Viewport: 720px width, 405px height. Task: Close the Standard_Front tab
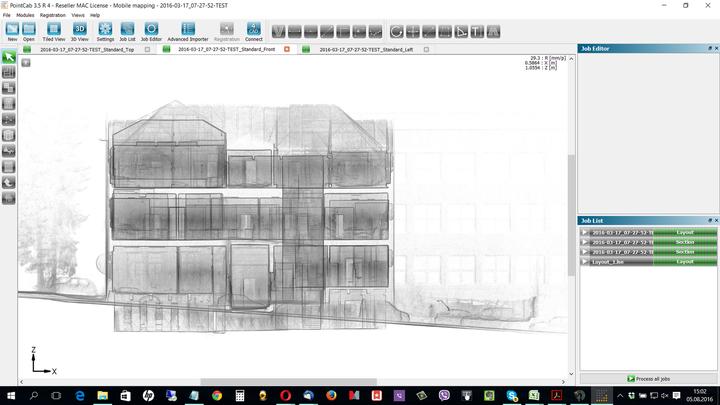287,48
